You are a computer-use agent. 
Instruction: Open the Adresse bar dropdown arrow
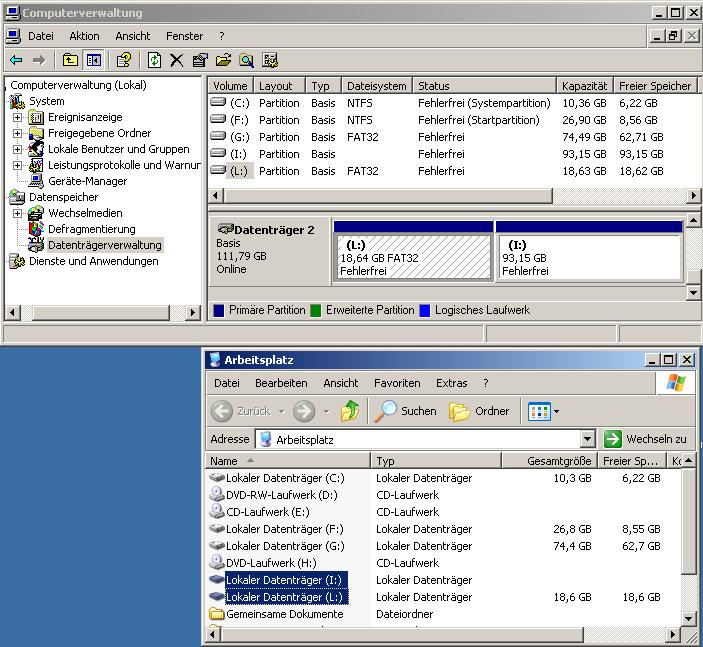point(588,439)
